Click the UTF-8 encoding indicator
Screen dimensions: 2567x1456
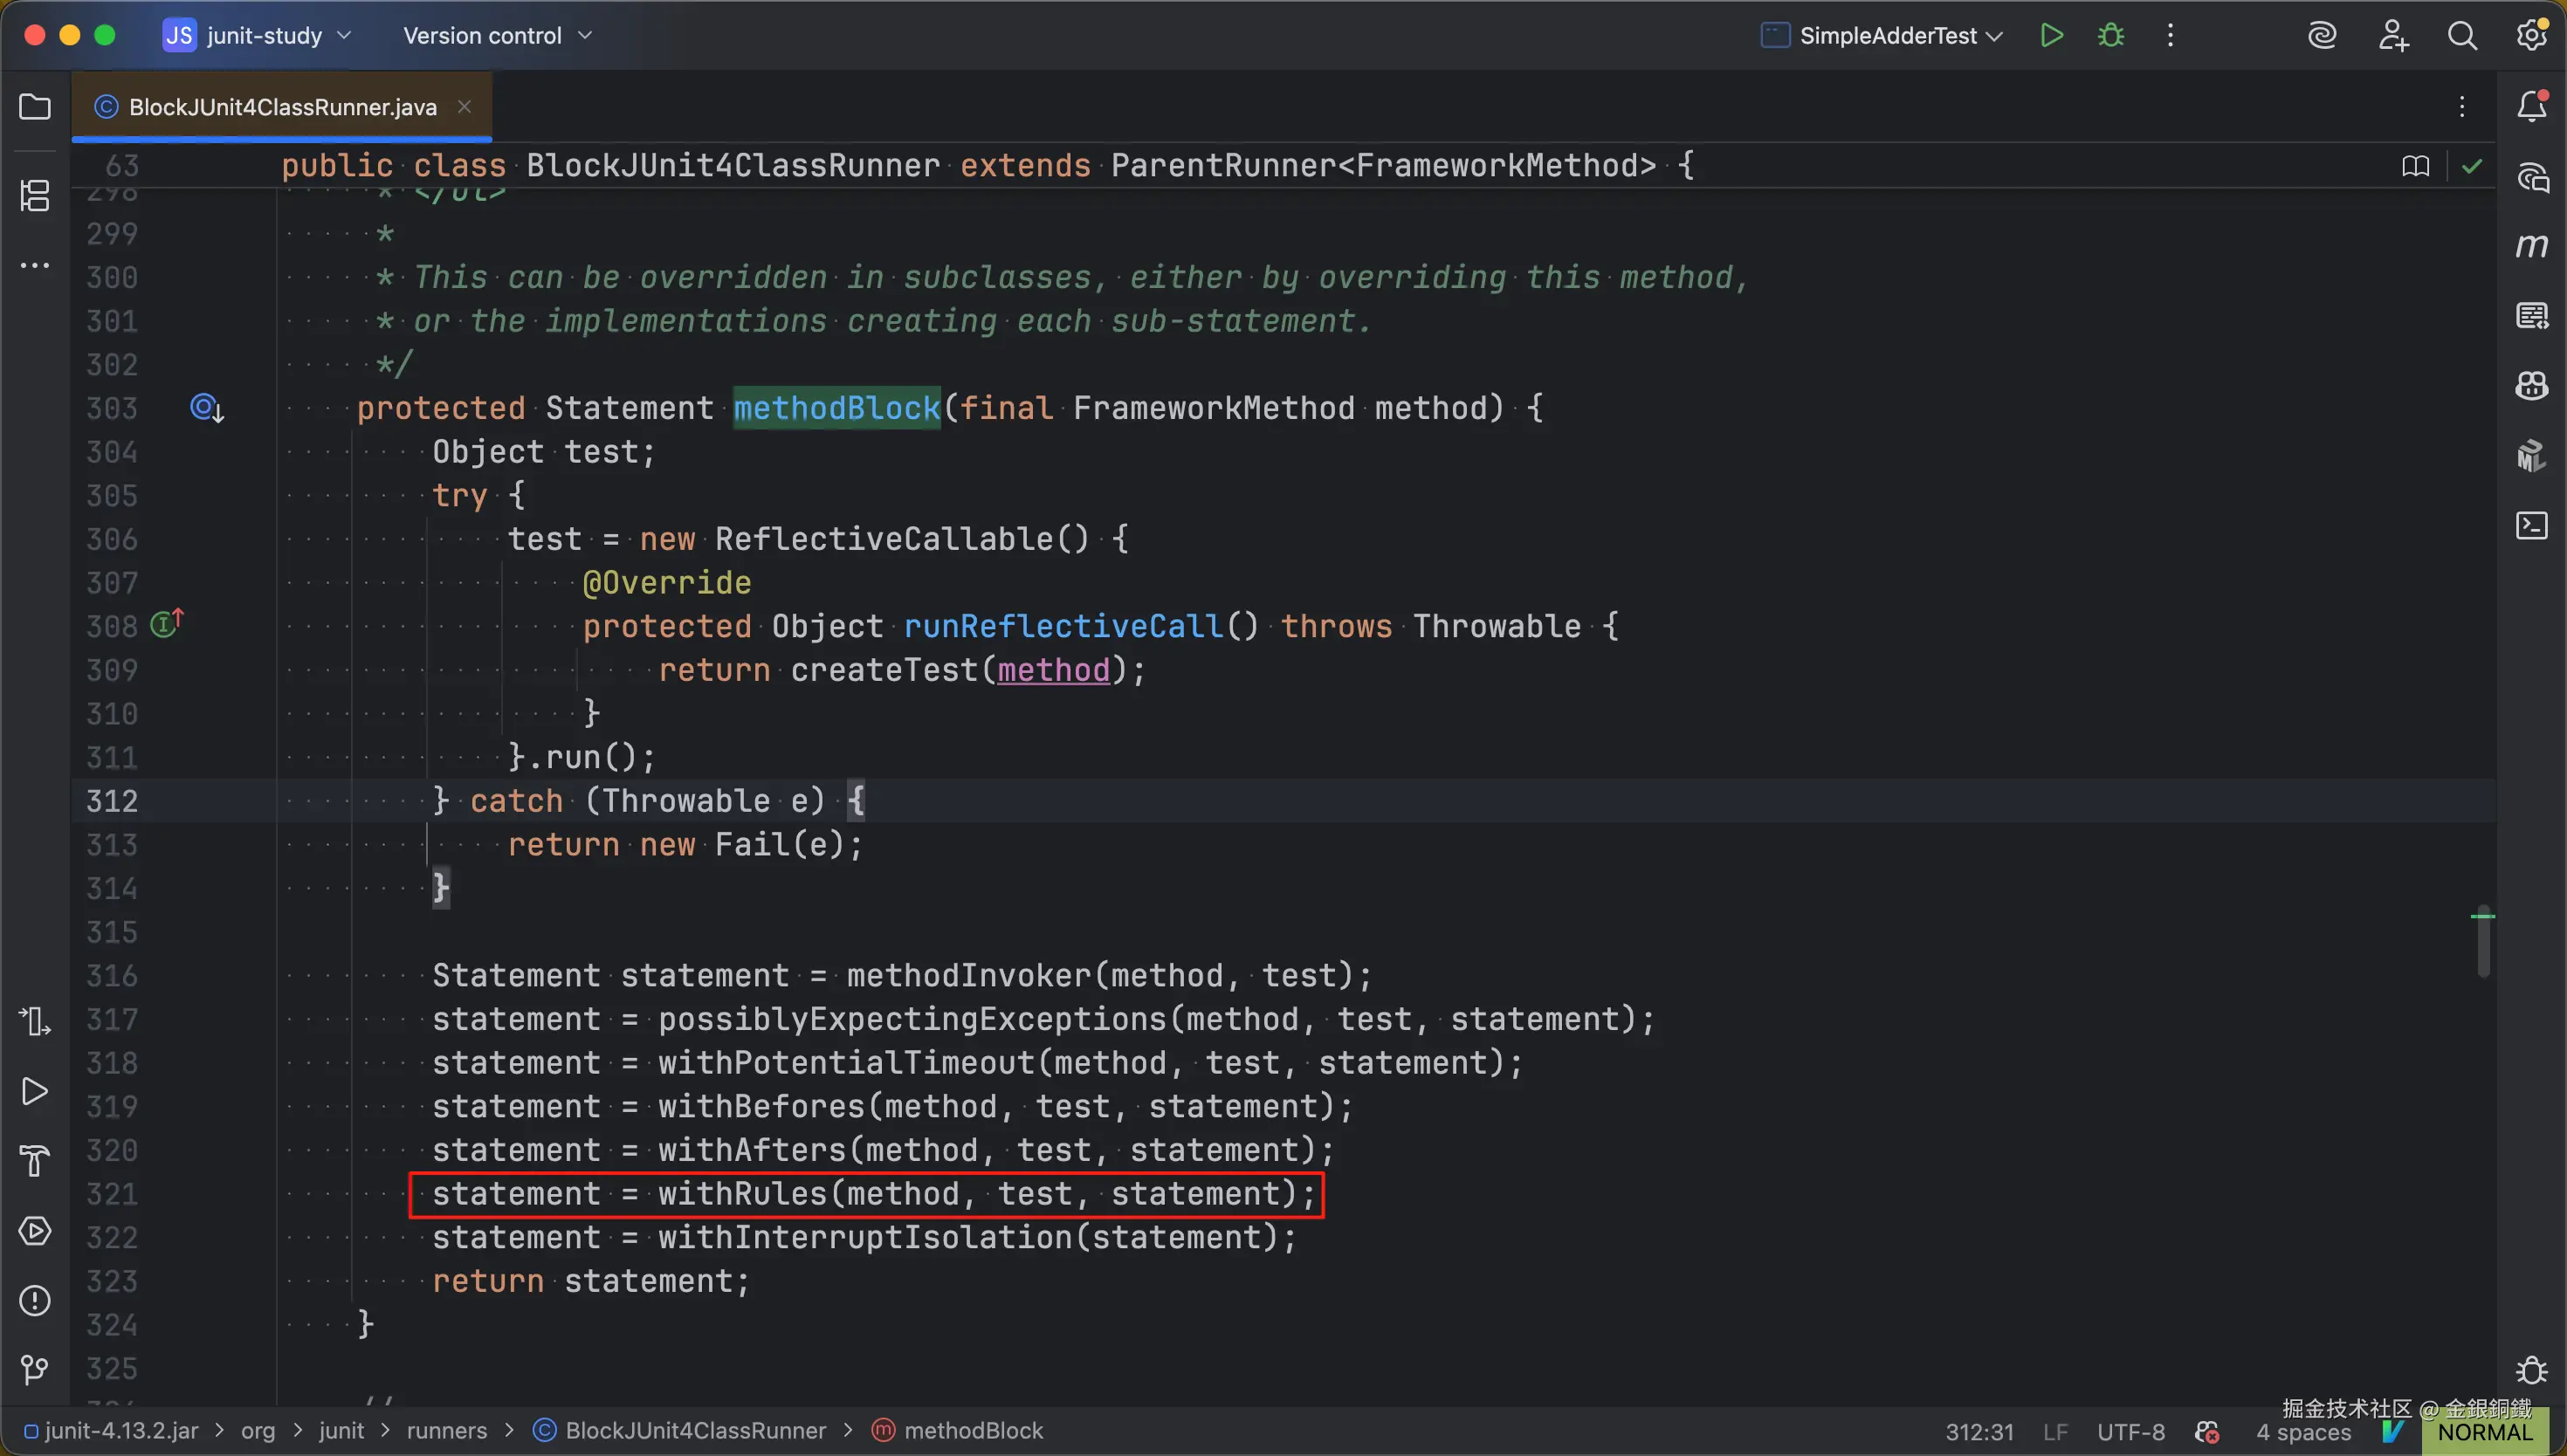coord(2130,1432)
